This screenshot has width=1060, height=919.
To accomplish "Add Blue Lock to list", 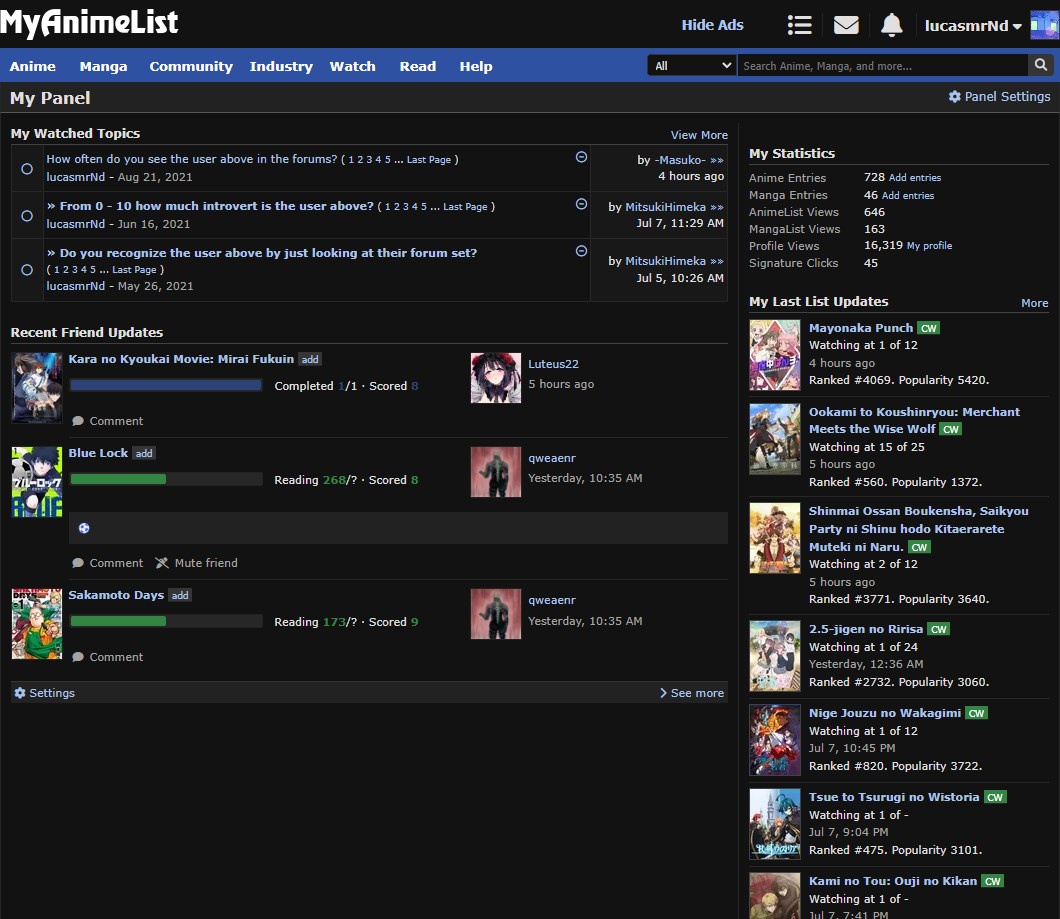I will (143, 453).
